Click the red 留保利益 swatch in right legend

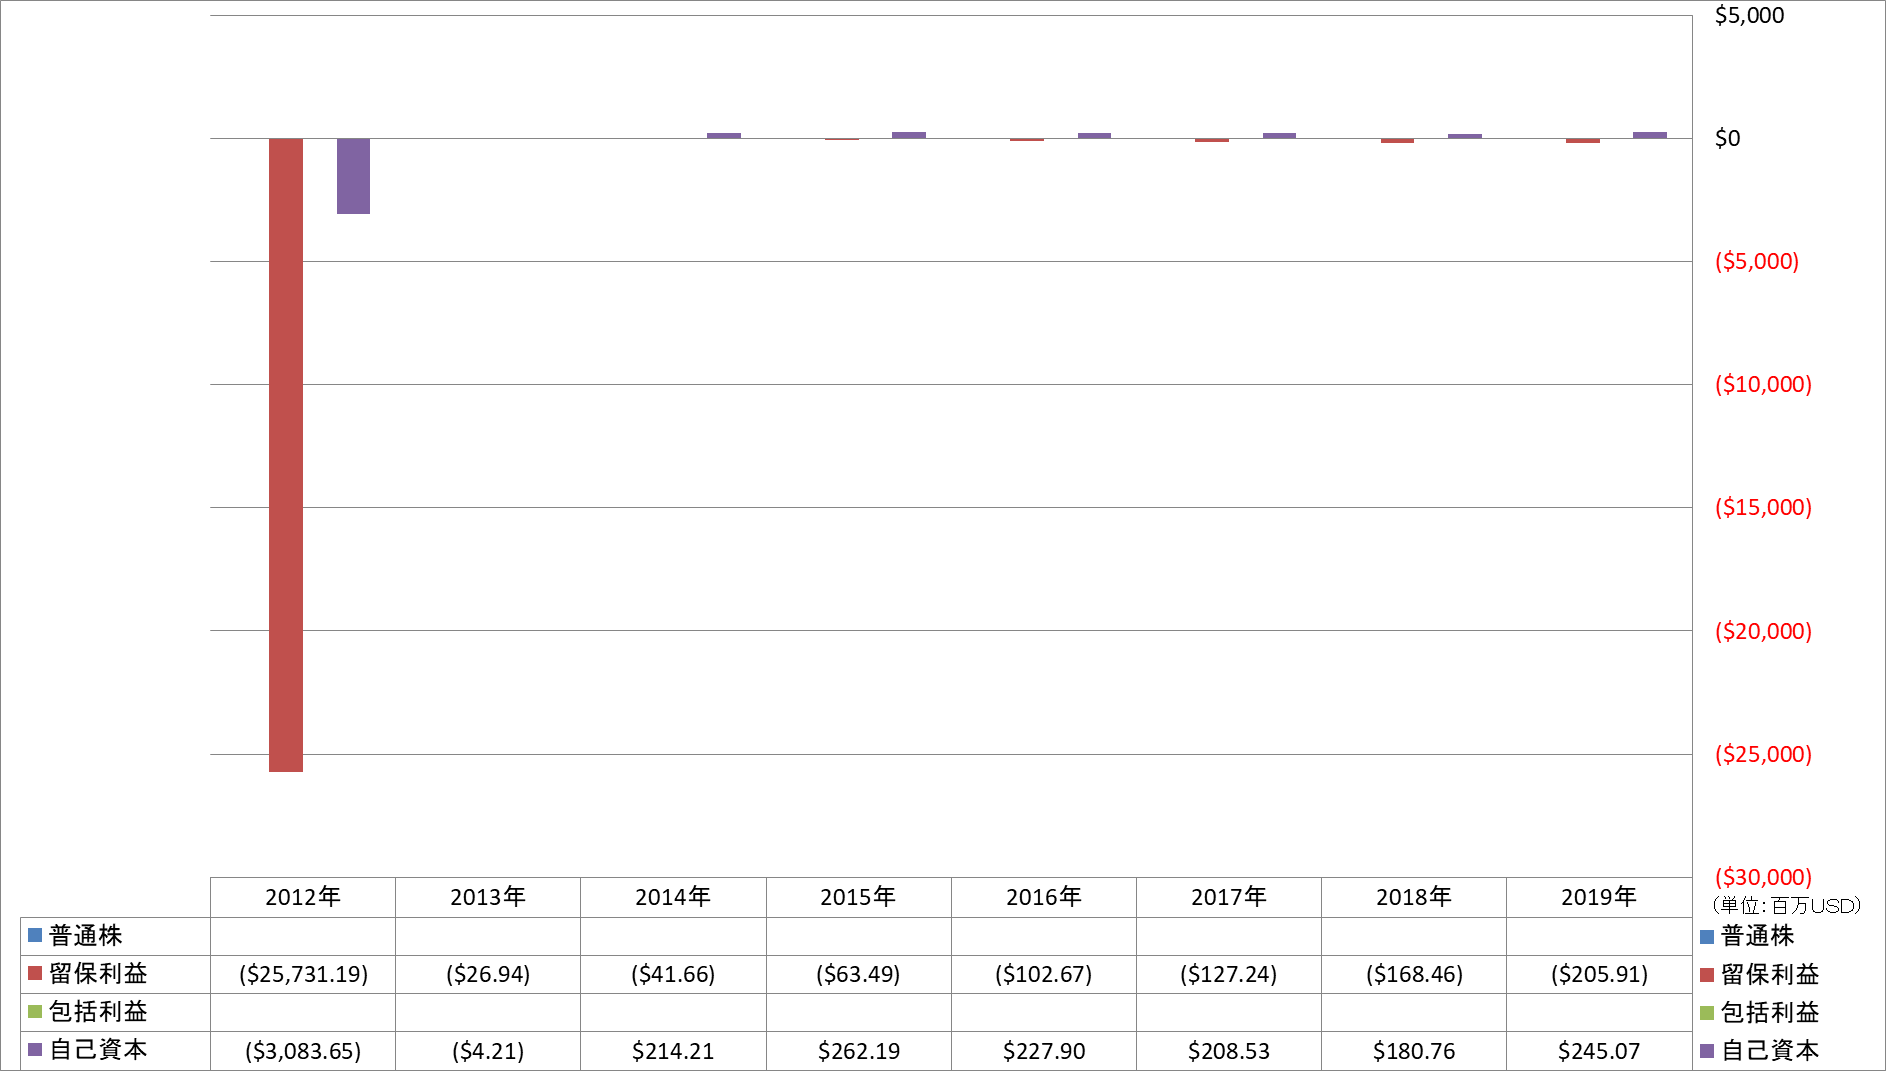coord(1707,975)
